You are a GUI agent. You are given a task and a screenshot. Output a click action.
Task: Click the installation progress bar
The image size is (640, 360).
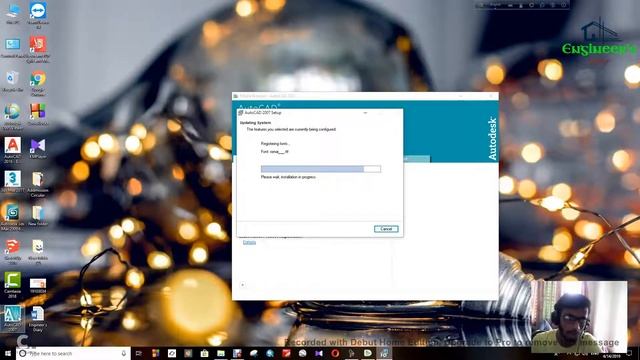pyautogui.click(x=321, y=169)
